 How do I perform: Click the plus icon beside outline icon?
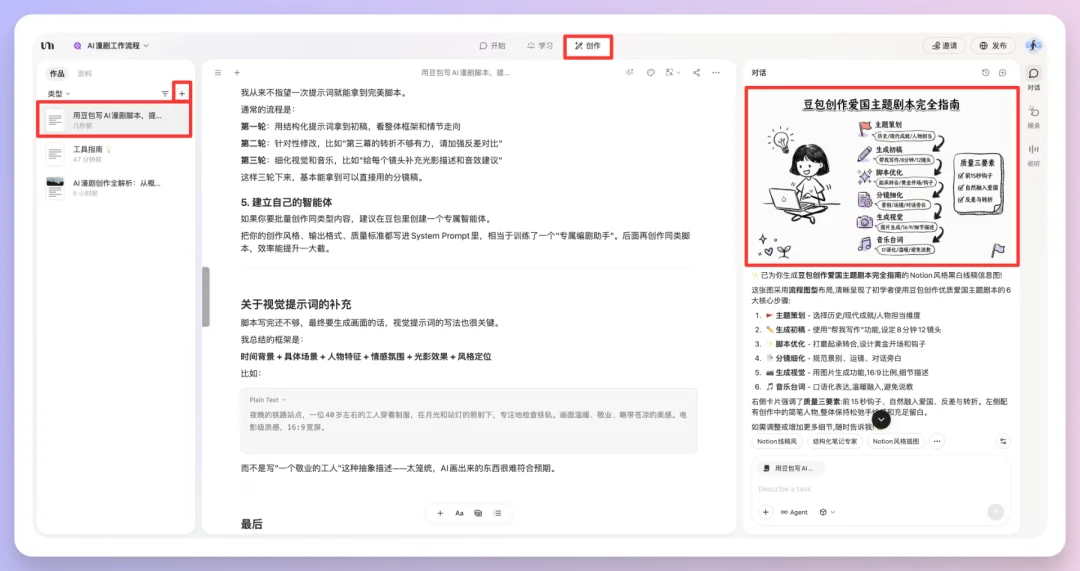237,72
